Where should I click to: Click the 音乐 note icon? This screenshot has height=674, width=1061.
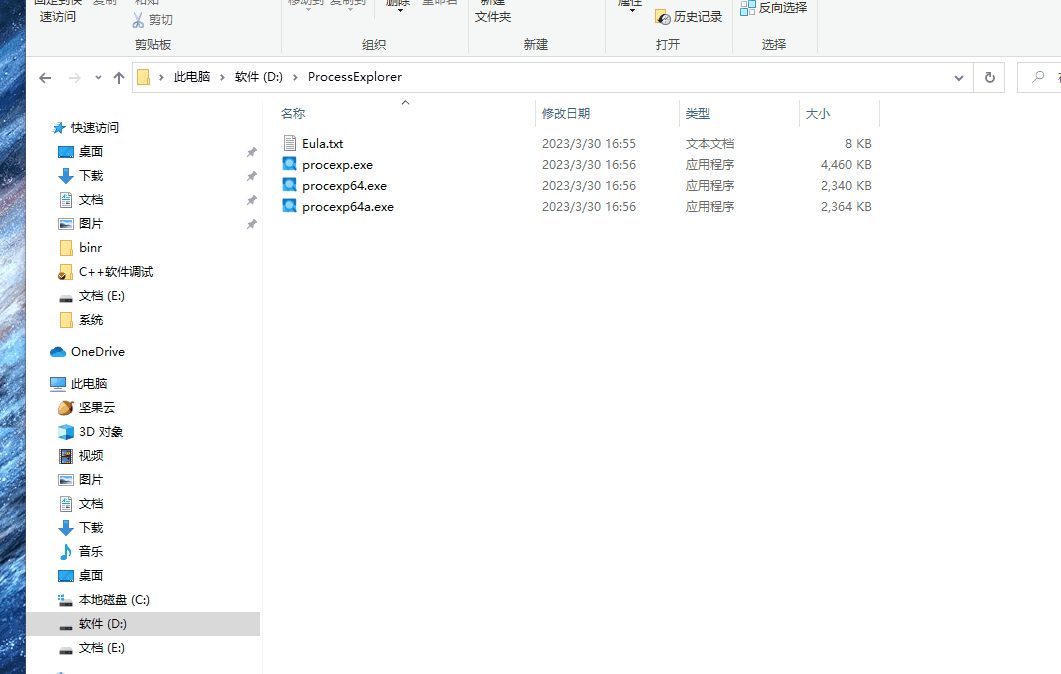66,552
